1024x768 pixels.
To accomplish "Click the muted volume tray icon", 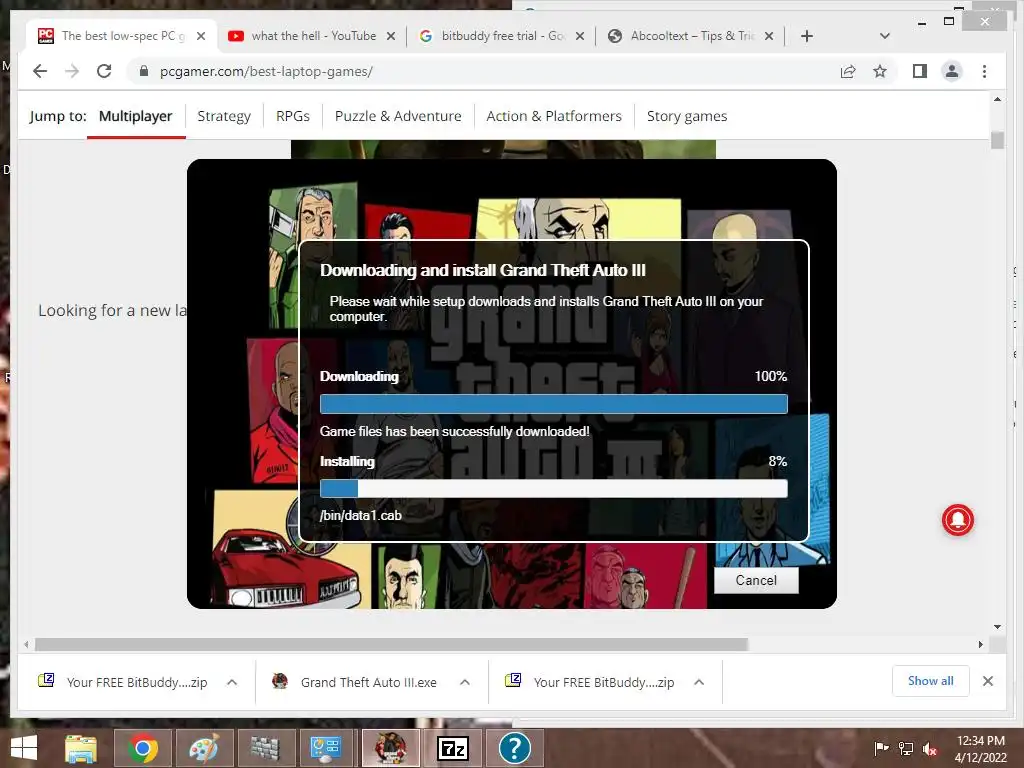I will [930, 748].
